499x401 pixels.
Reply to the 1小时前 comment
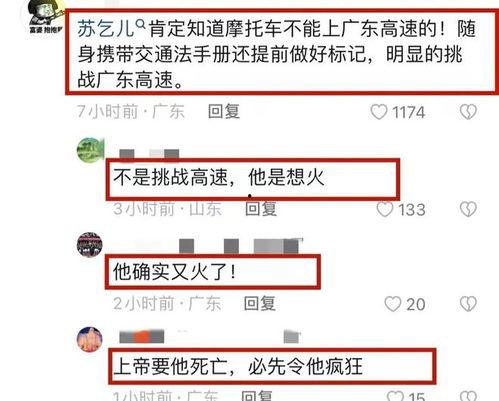tap(257, 396)
